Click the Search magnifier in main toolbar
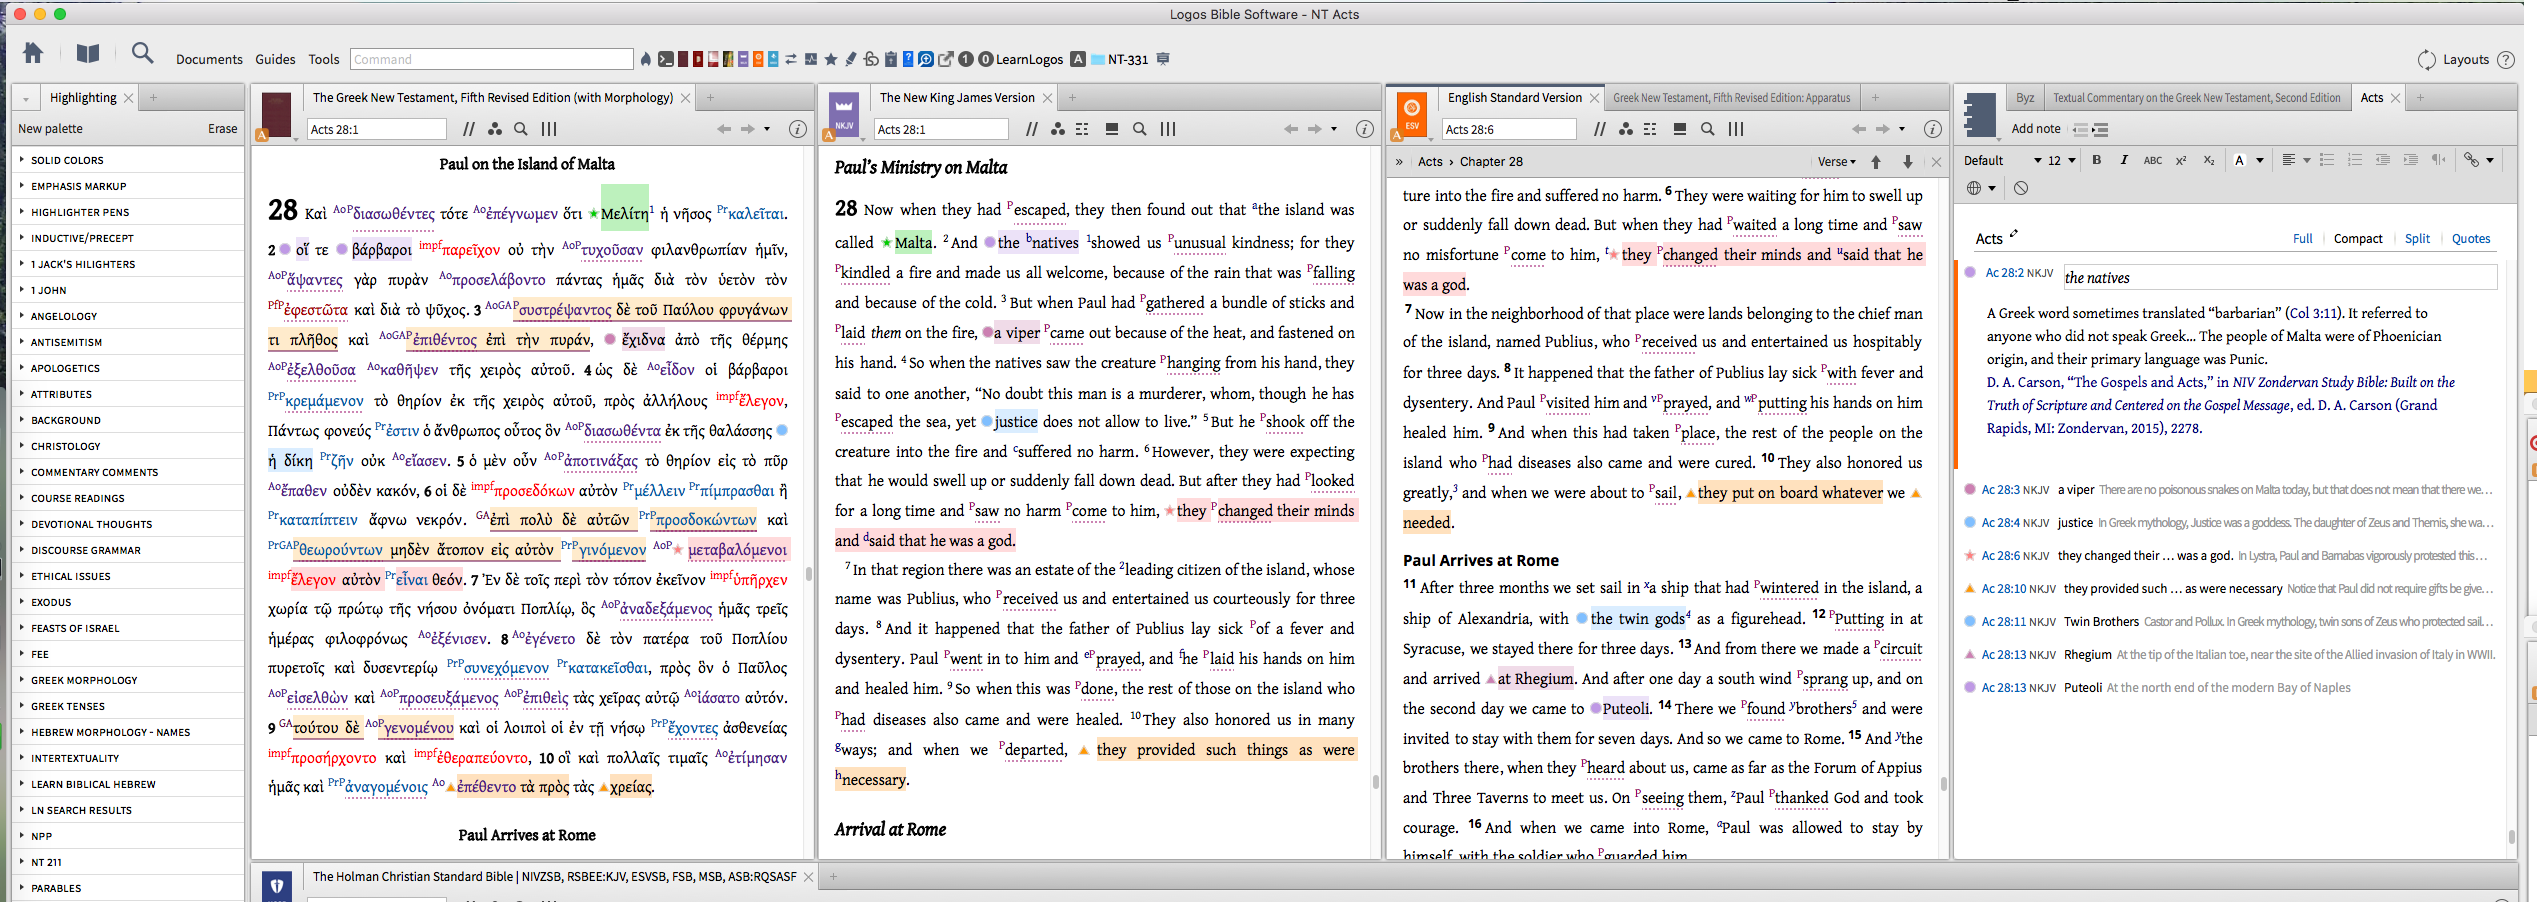 (x=143, y=54)
